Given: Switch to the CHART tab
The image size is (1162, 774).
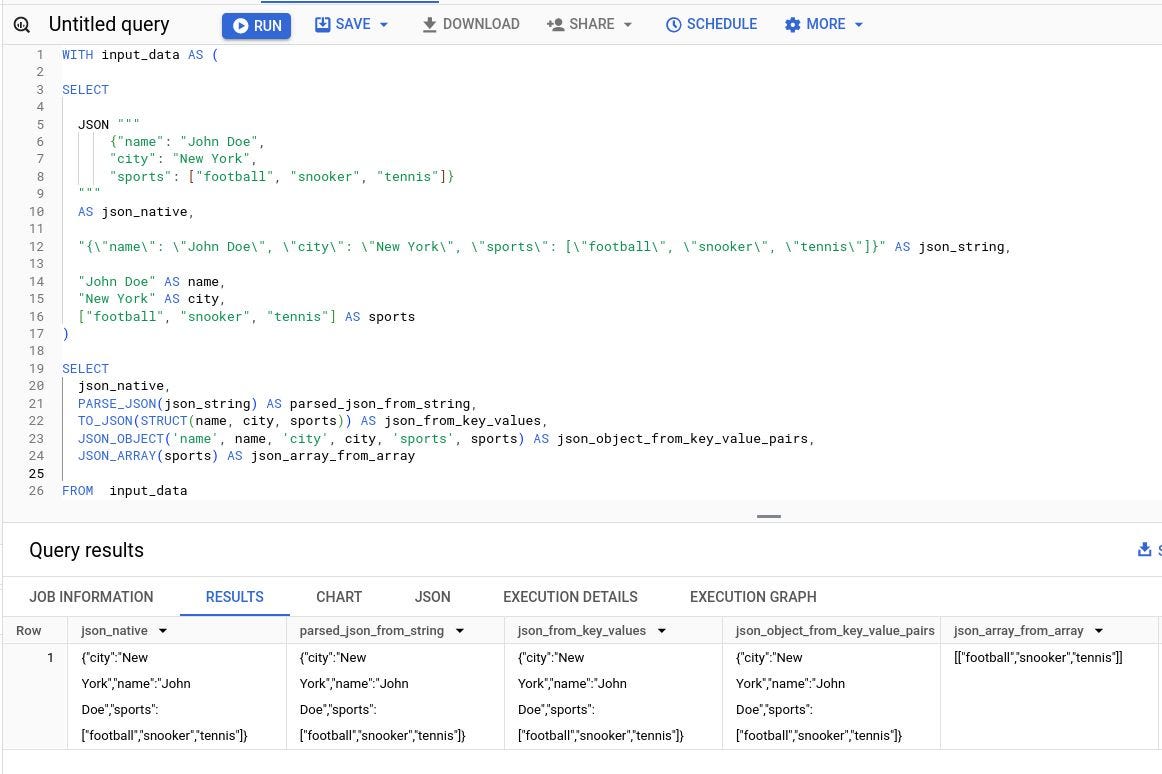Looking at the screenshot, I should click(x=339, y=597).
